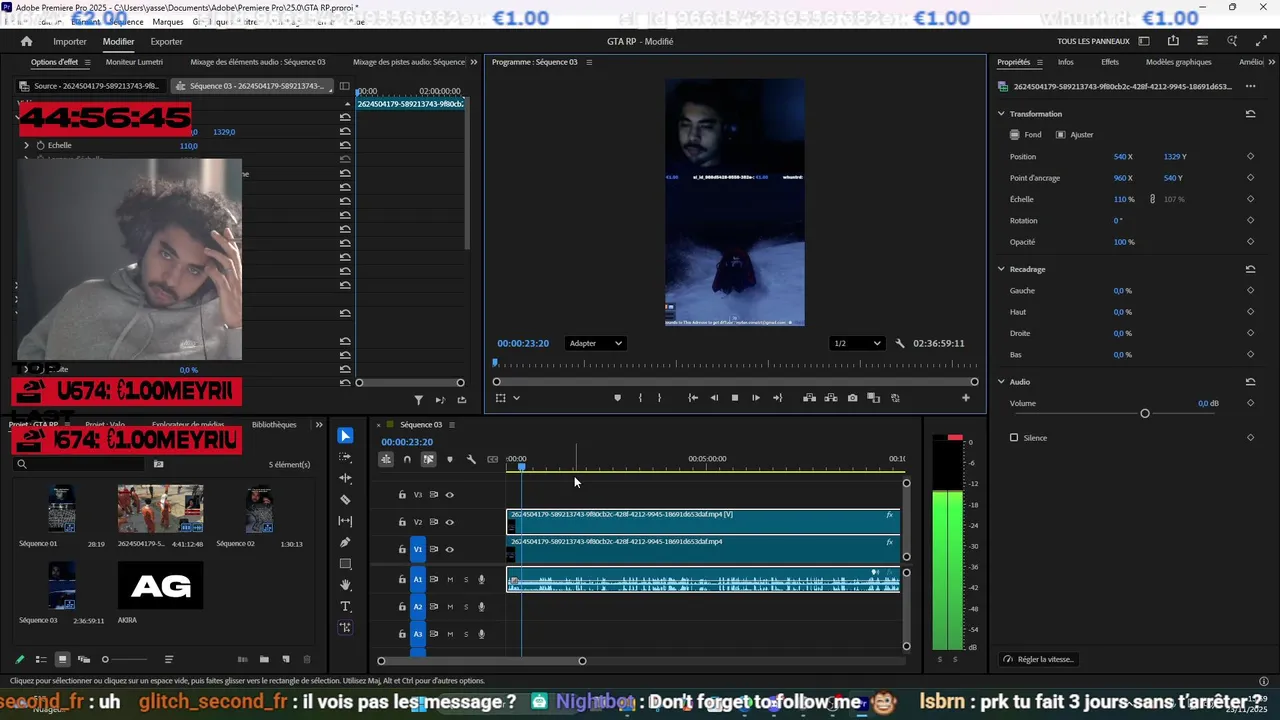The image size is (1280, 720).
Task: Reset the Transformation section
Action: pyautogui.click(x=1250, y=114)
